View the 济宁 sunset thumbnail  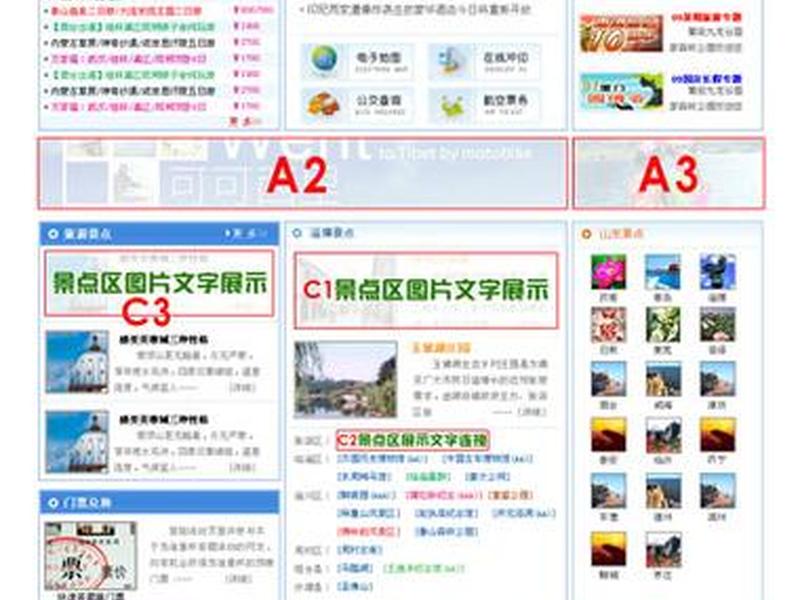coord(717,435)
